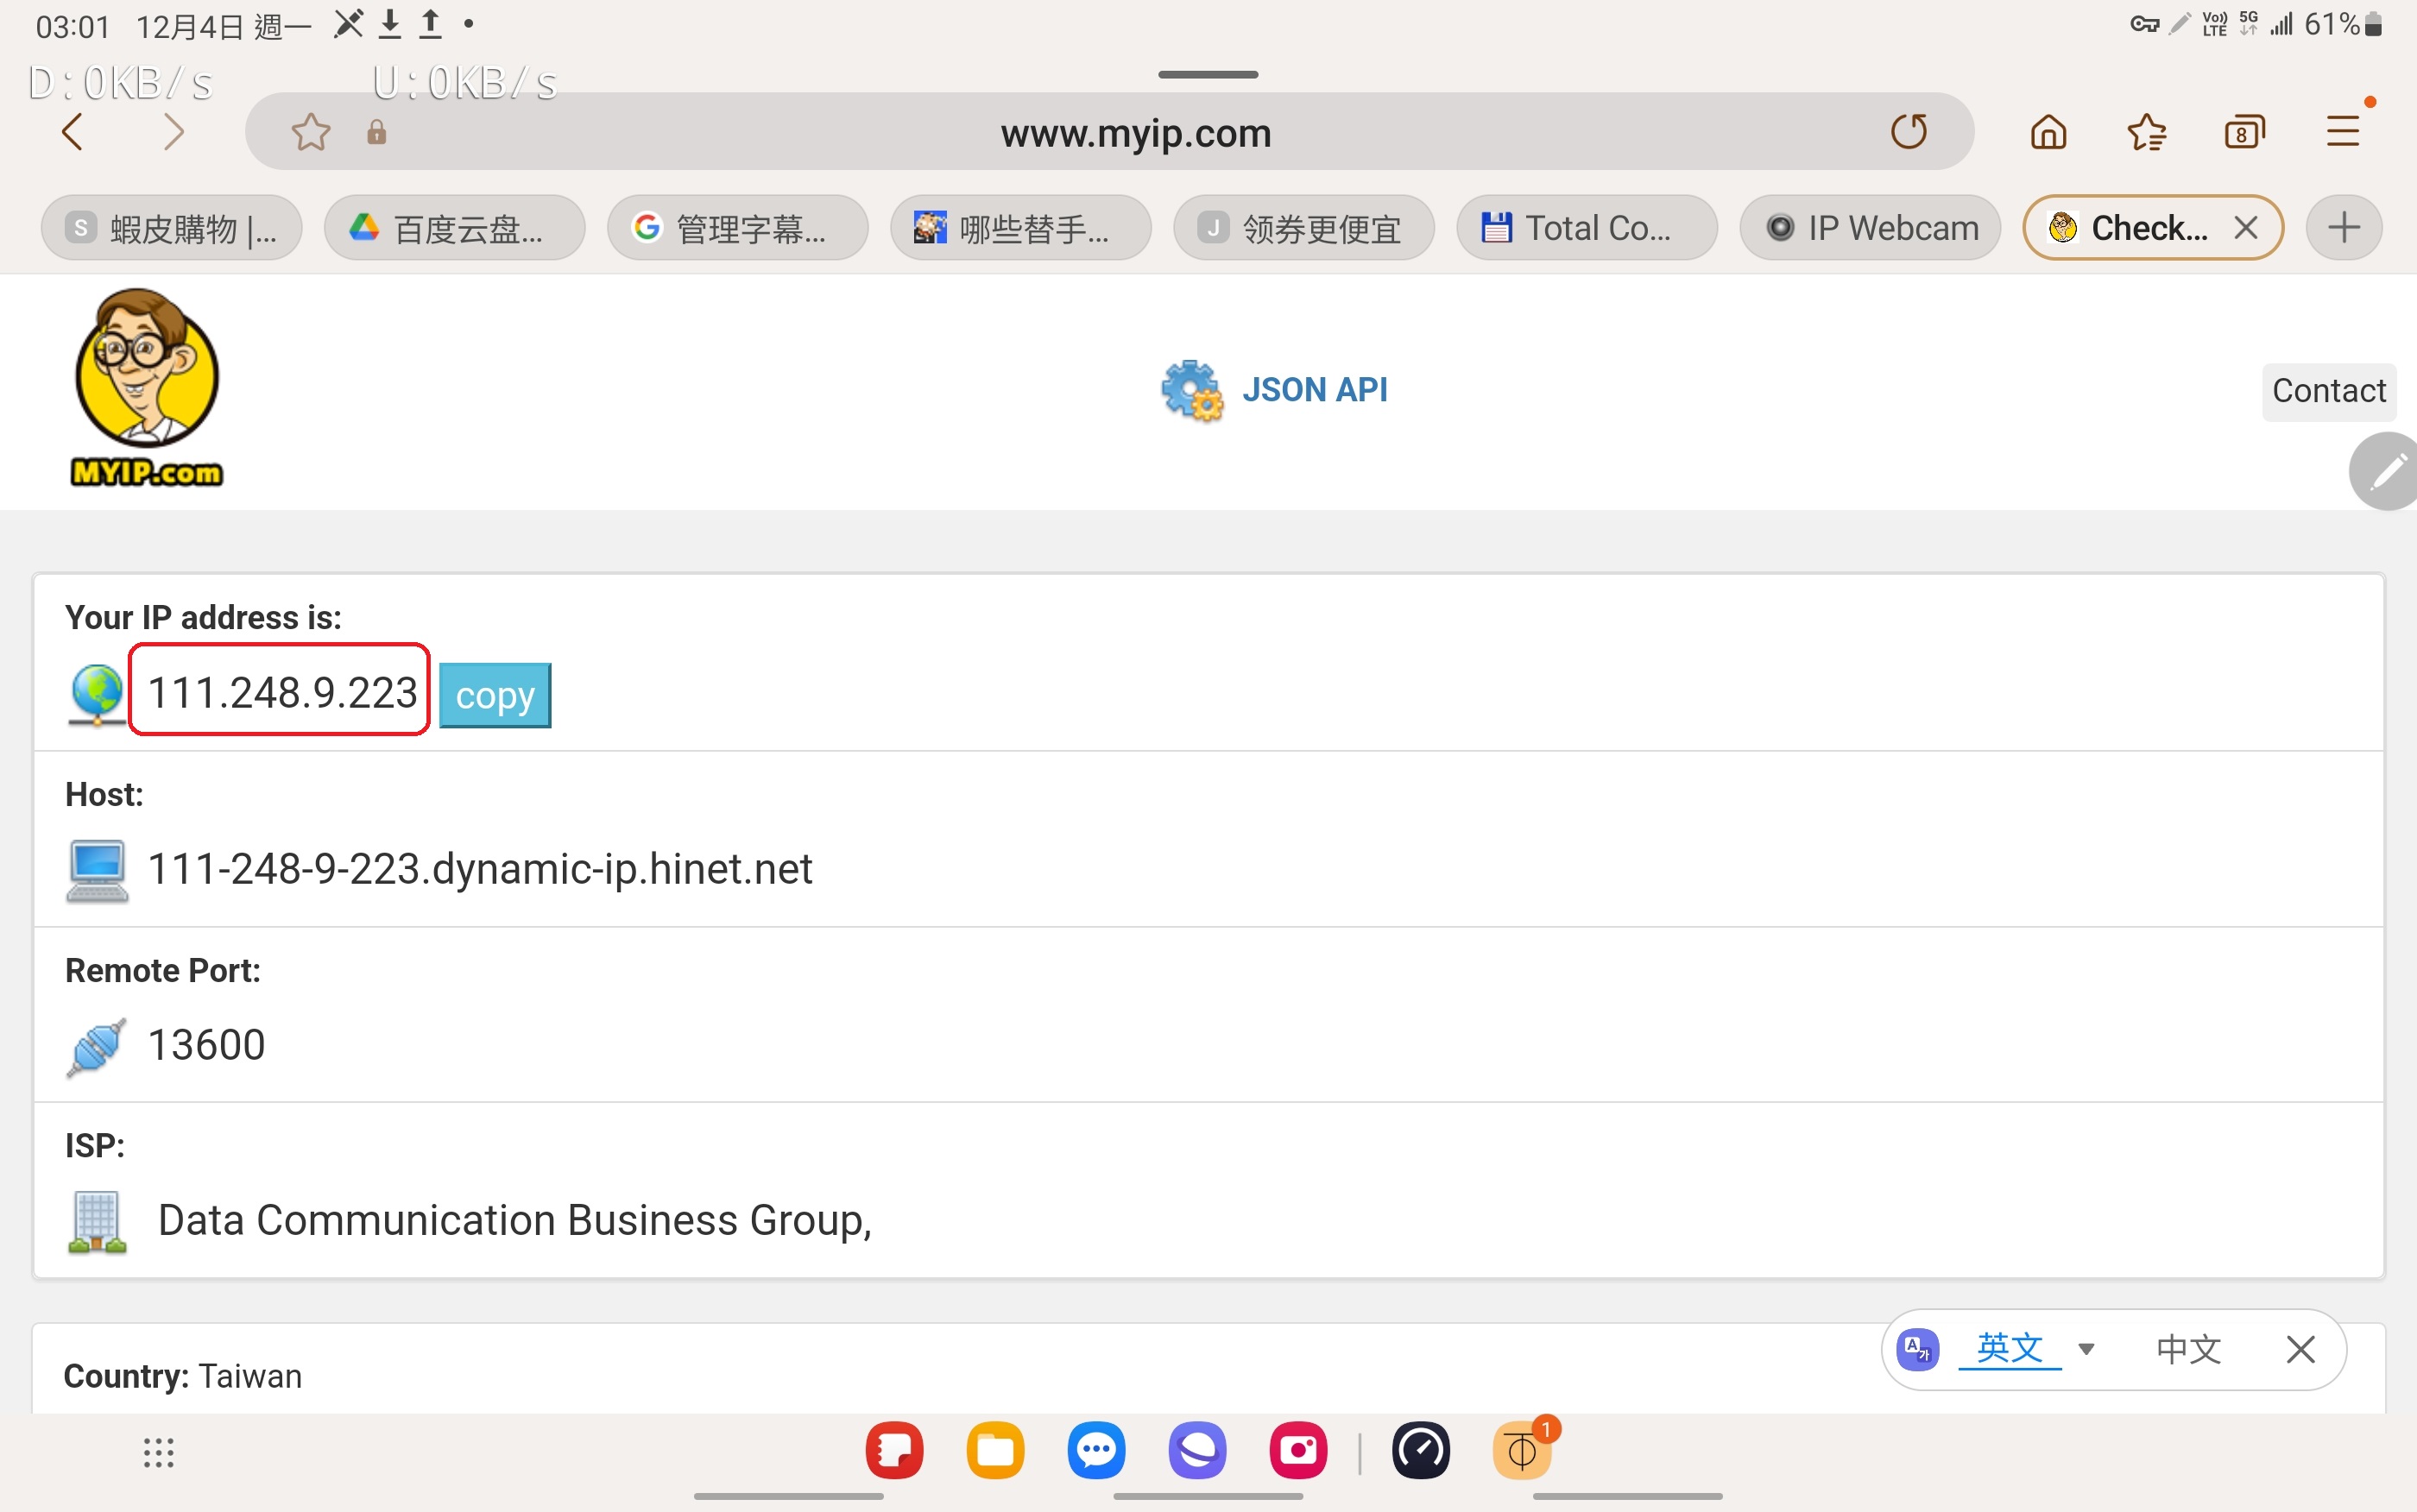
Task: Switch to the IP Webcam tab
Action: (x=1868, y=227)
